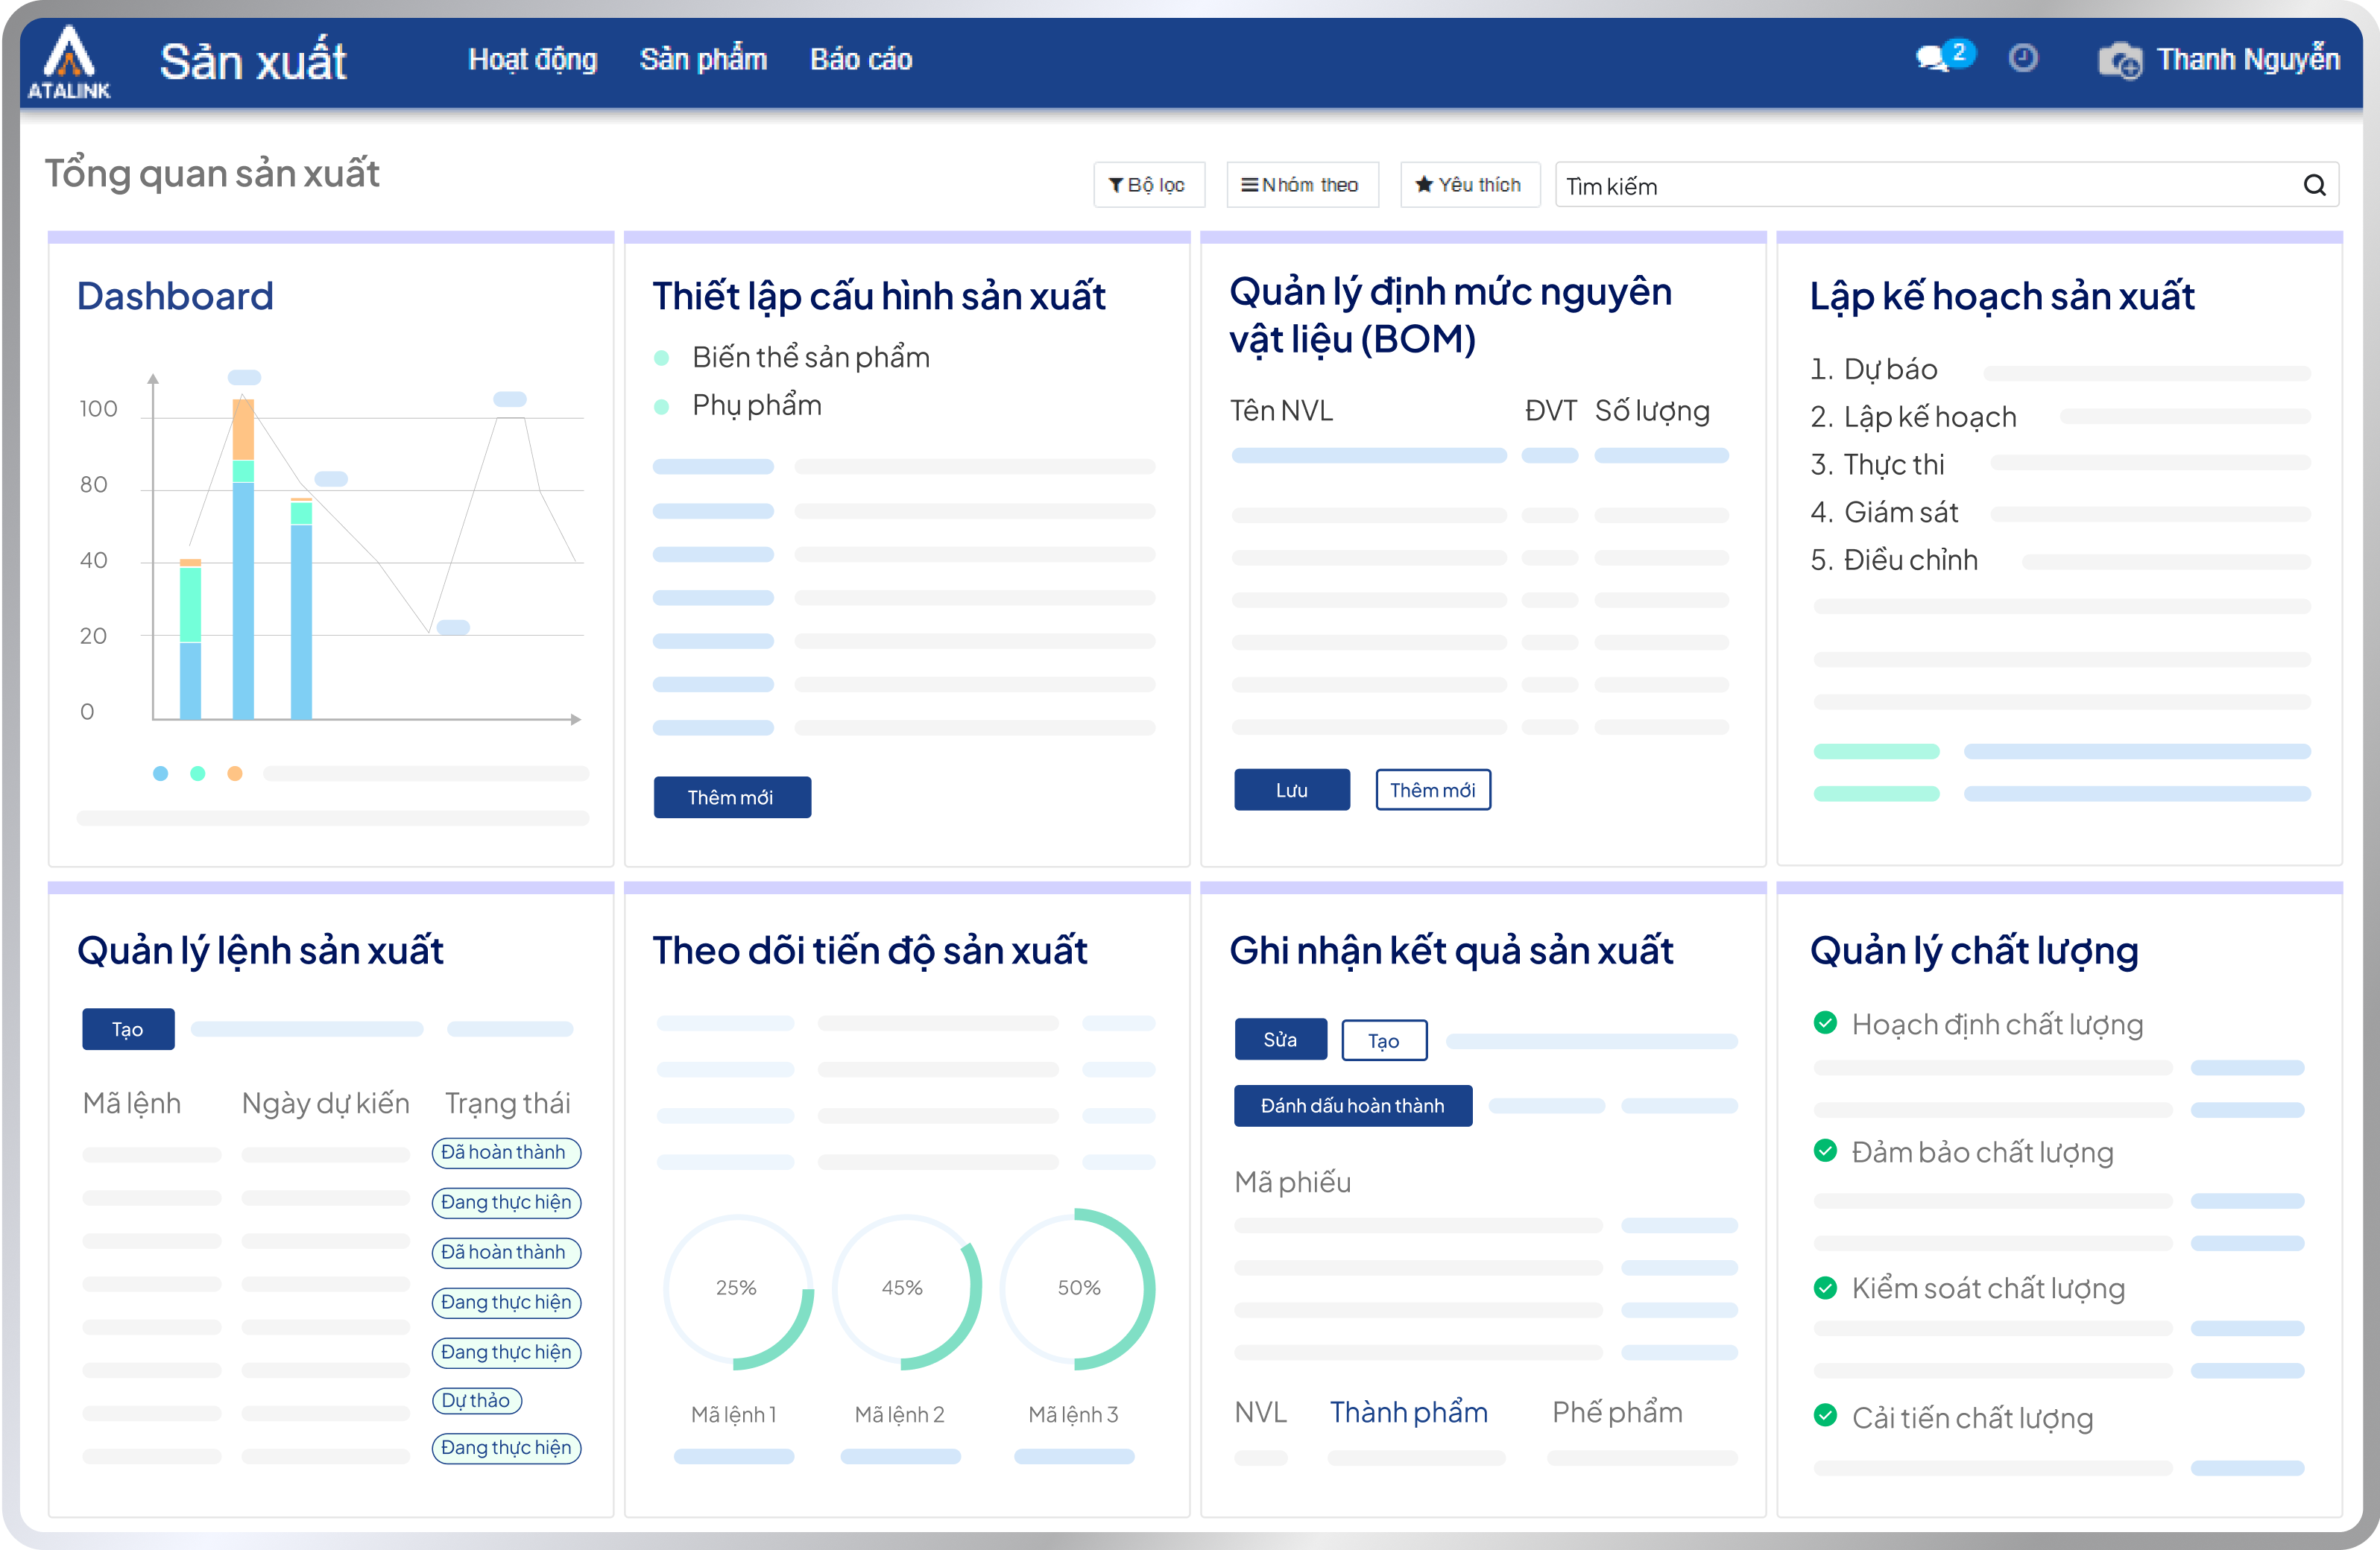Open Quản lý chất lượng card title
This screenshot has width=2380, height=1550.
click(x=1974, y=950)
